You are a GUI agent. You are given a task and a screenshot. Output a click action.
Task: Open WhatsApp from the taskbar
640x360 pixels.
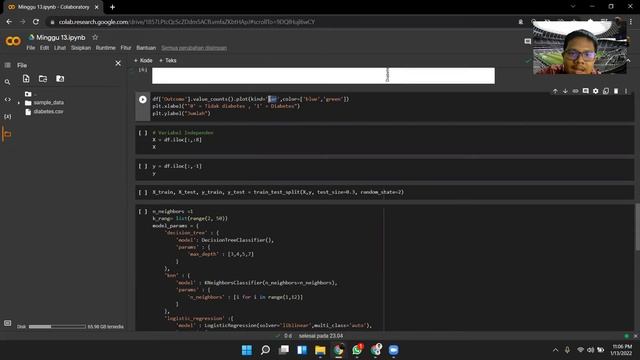357,350
